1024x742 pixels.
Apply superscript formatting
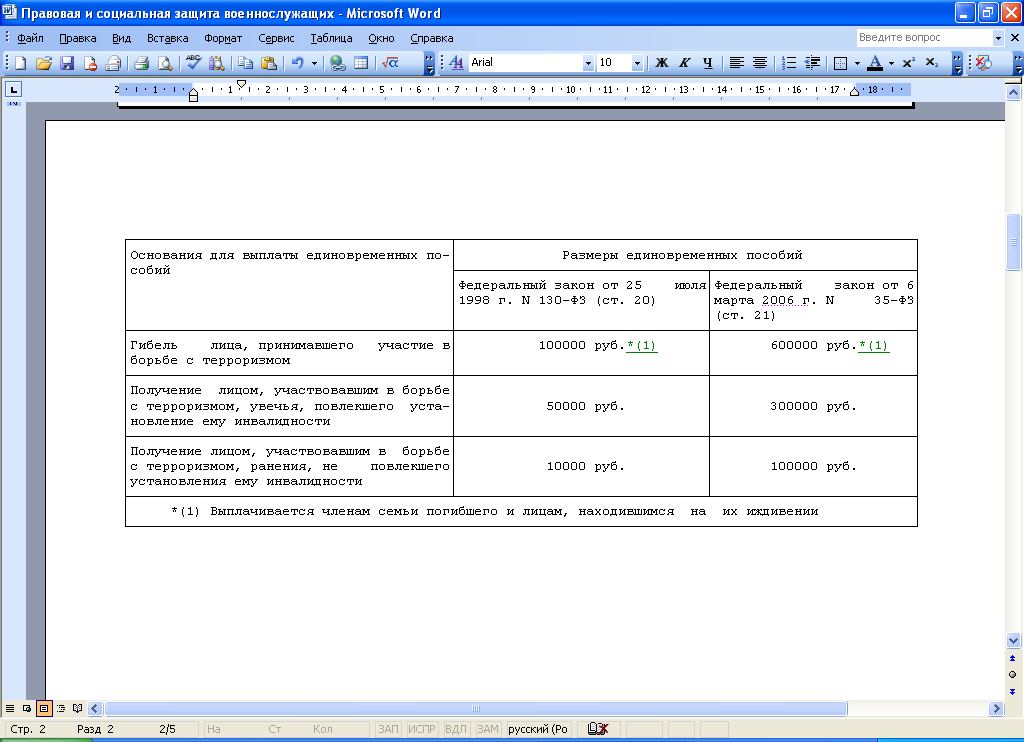(908, 63)
